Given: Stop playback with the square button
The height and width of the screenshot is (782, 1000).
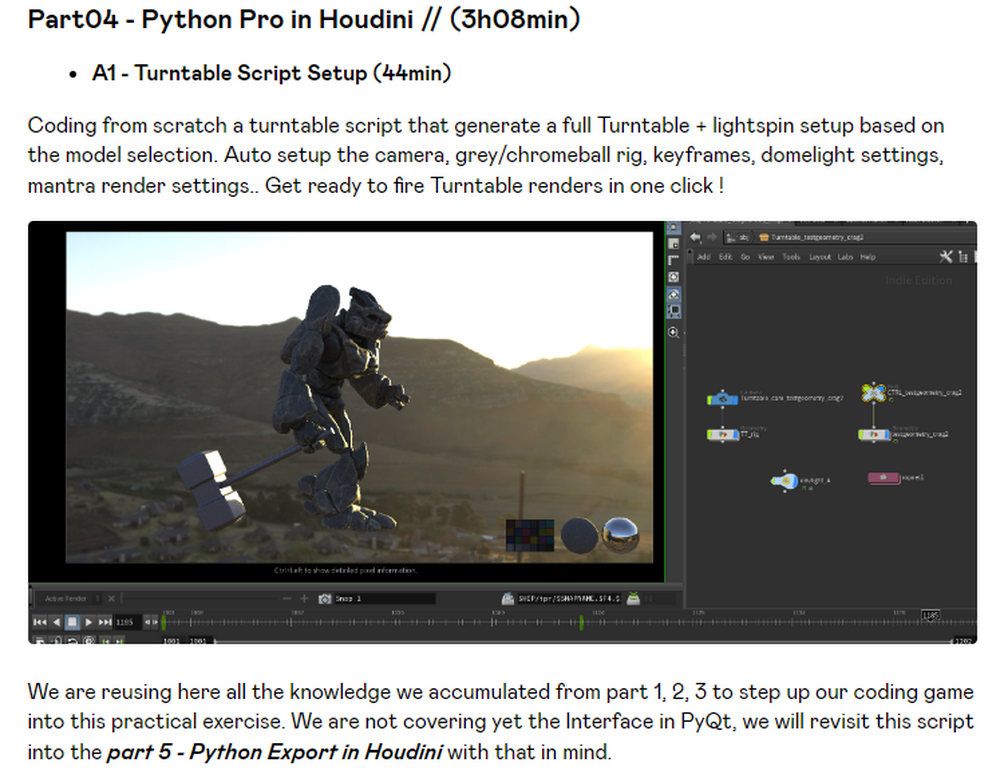Looking at the screenshot, I should (72, 621).
